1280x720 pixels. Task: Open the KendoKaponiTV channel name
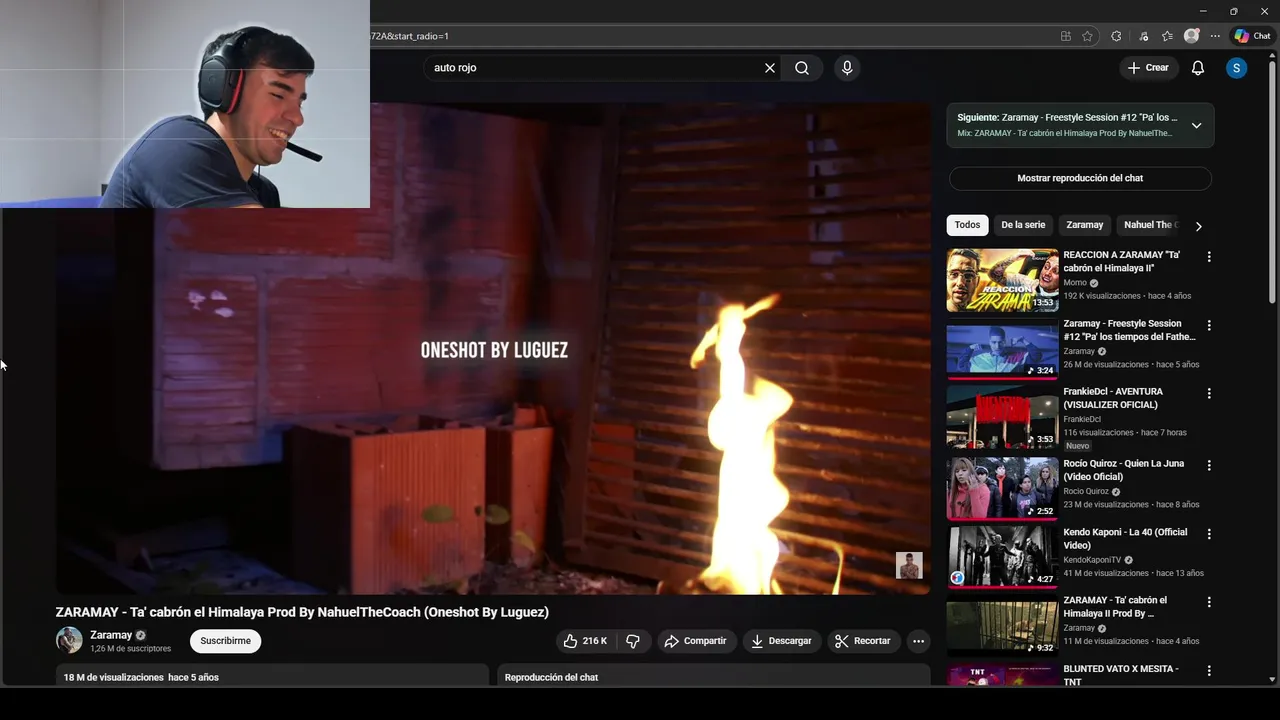[x=1092, y=560]
